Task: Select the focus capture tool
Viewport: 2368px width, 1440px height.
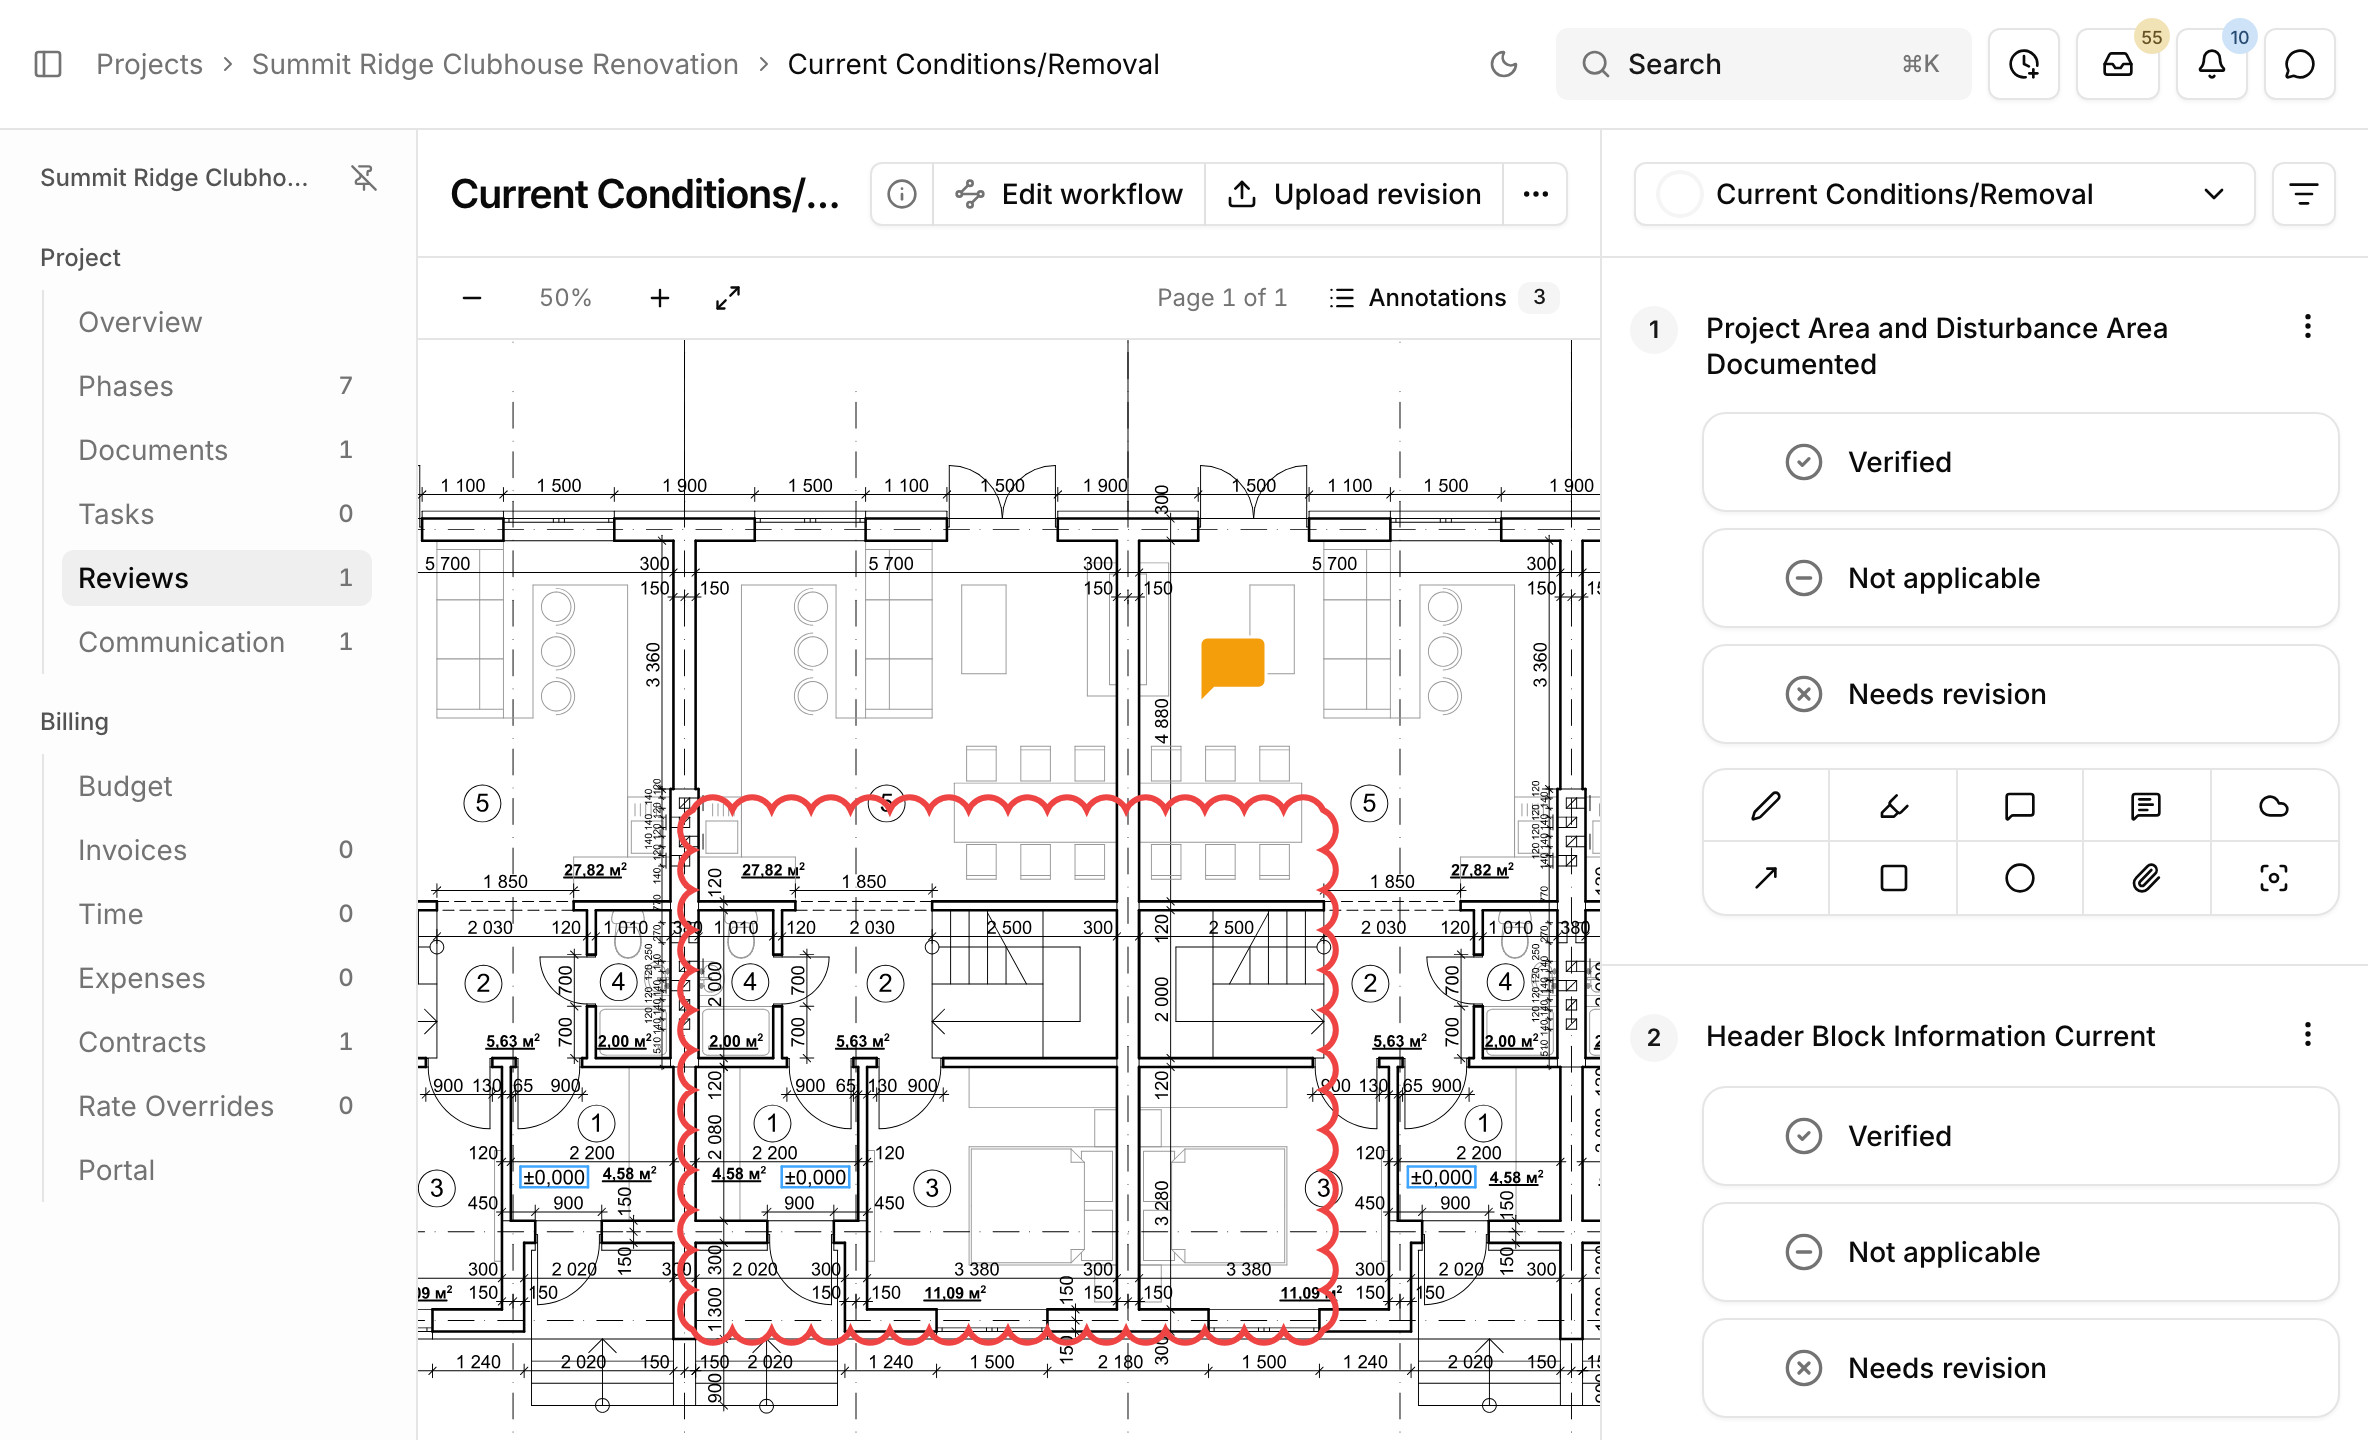Action: 2273,878
